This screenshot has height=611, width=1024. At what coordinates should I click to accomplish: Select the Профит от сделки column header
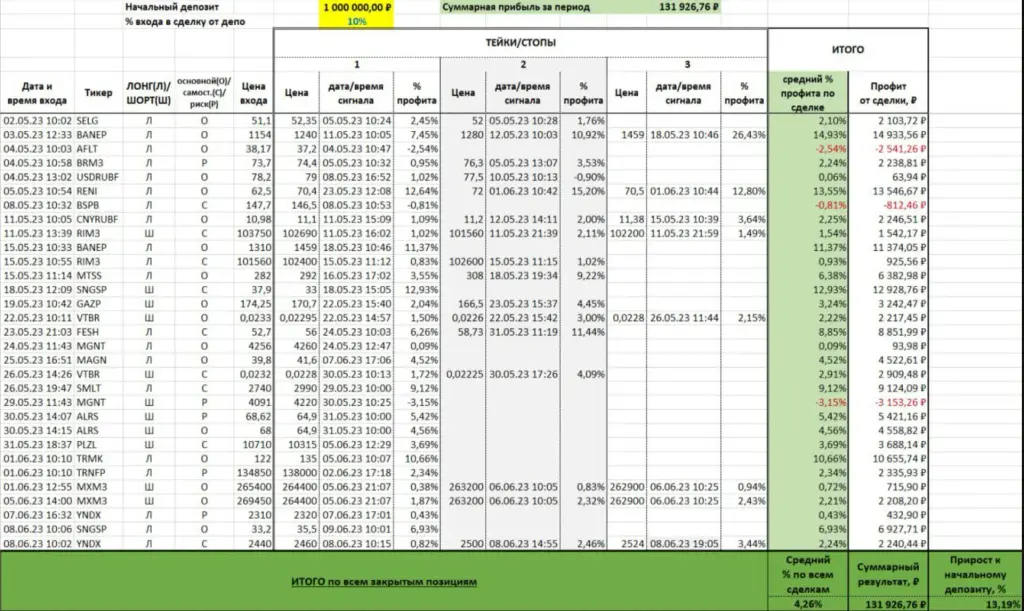coord(888,93)
